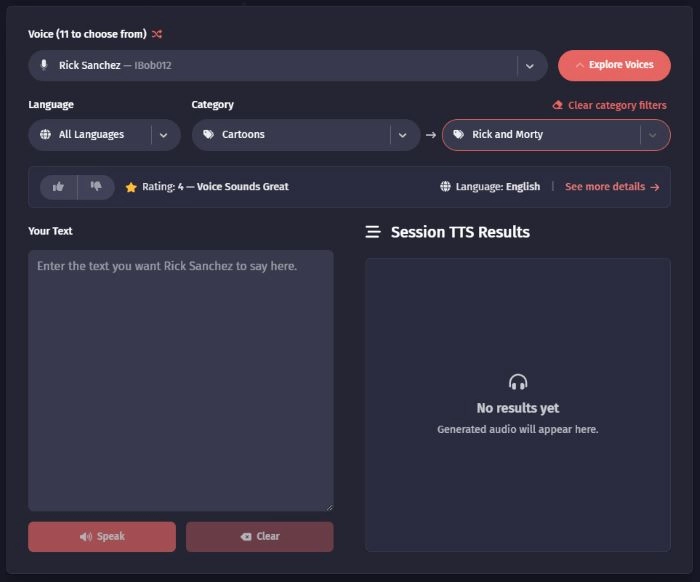Click the arrow between category dropdowns

pyautogui.click(x=431, y=135)
